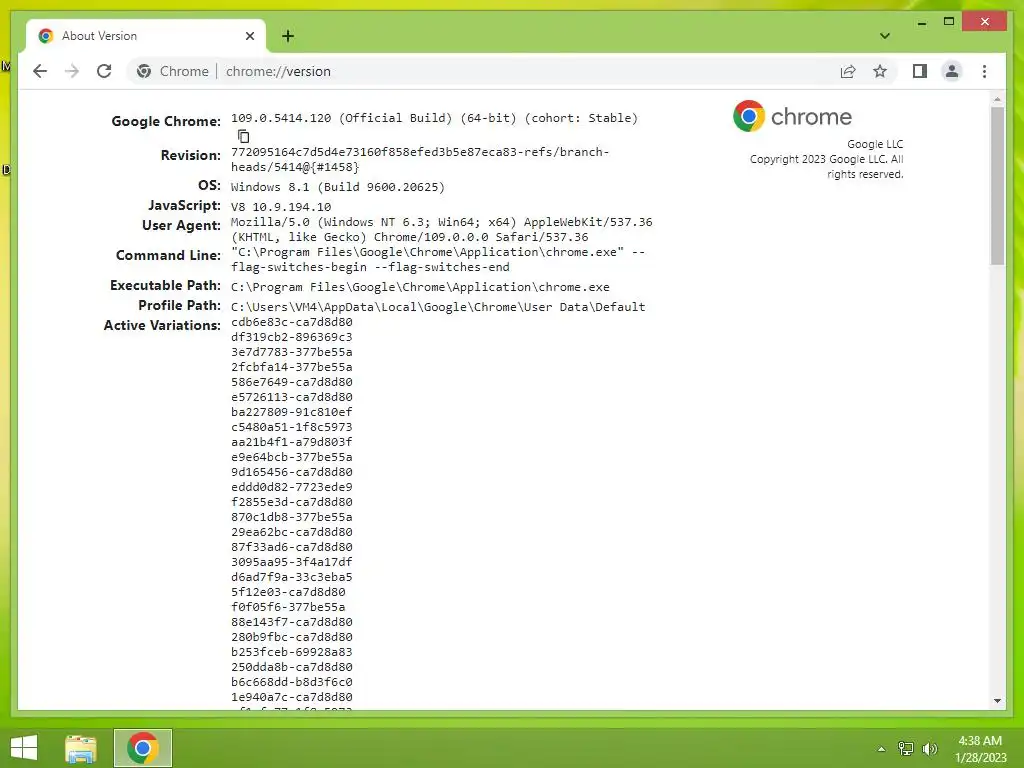Viewport: 1024px width, 768px height.
Task: Click the Profile Path value
Action: click(438, 306)
